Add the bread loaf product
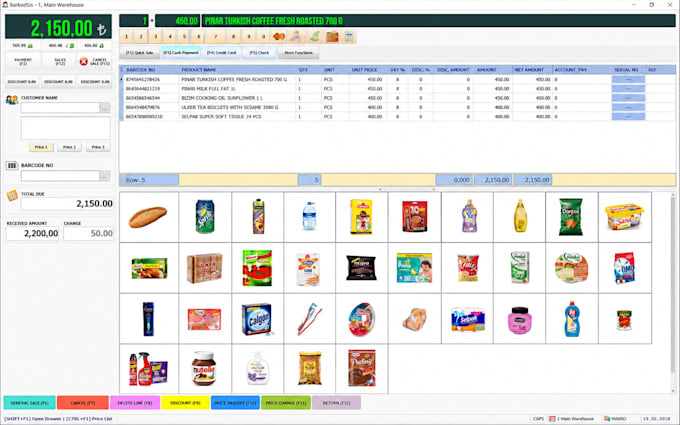Screen dimensions: 680x425 [149, 217]
